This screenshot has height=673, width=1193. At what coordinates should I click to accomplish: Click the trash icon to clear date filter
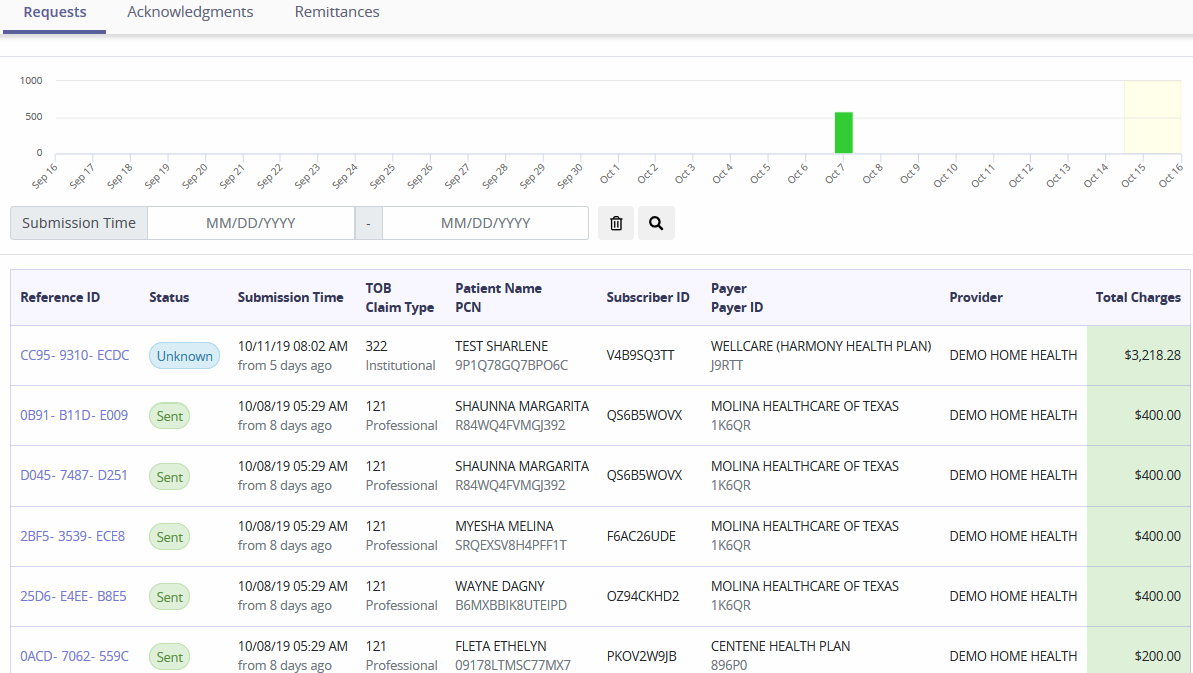(615, 222)
